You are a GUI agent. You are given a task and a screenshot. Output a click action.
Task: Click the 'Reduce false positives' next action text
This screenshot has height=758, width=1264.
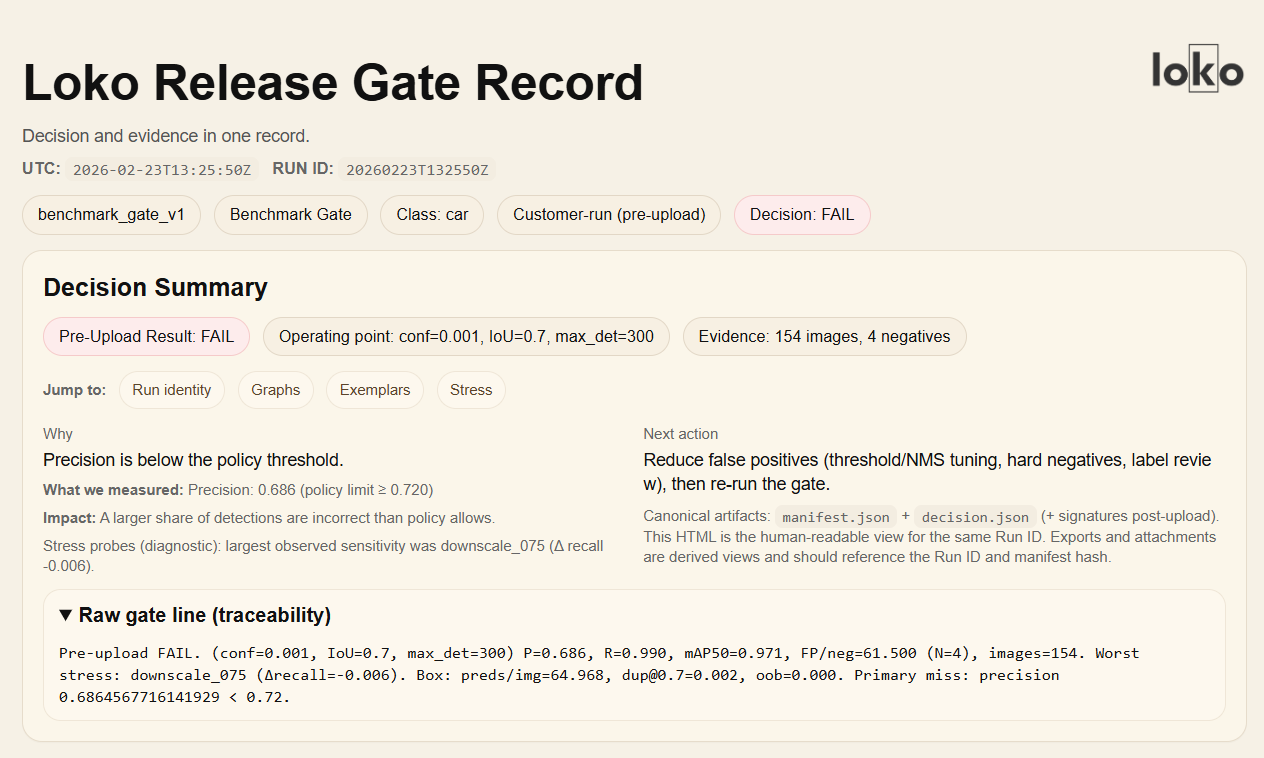pos(927,472)
